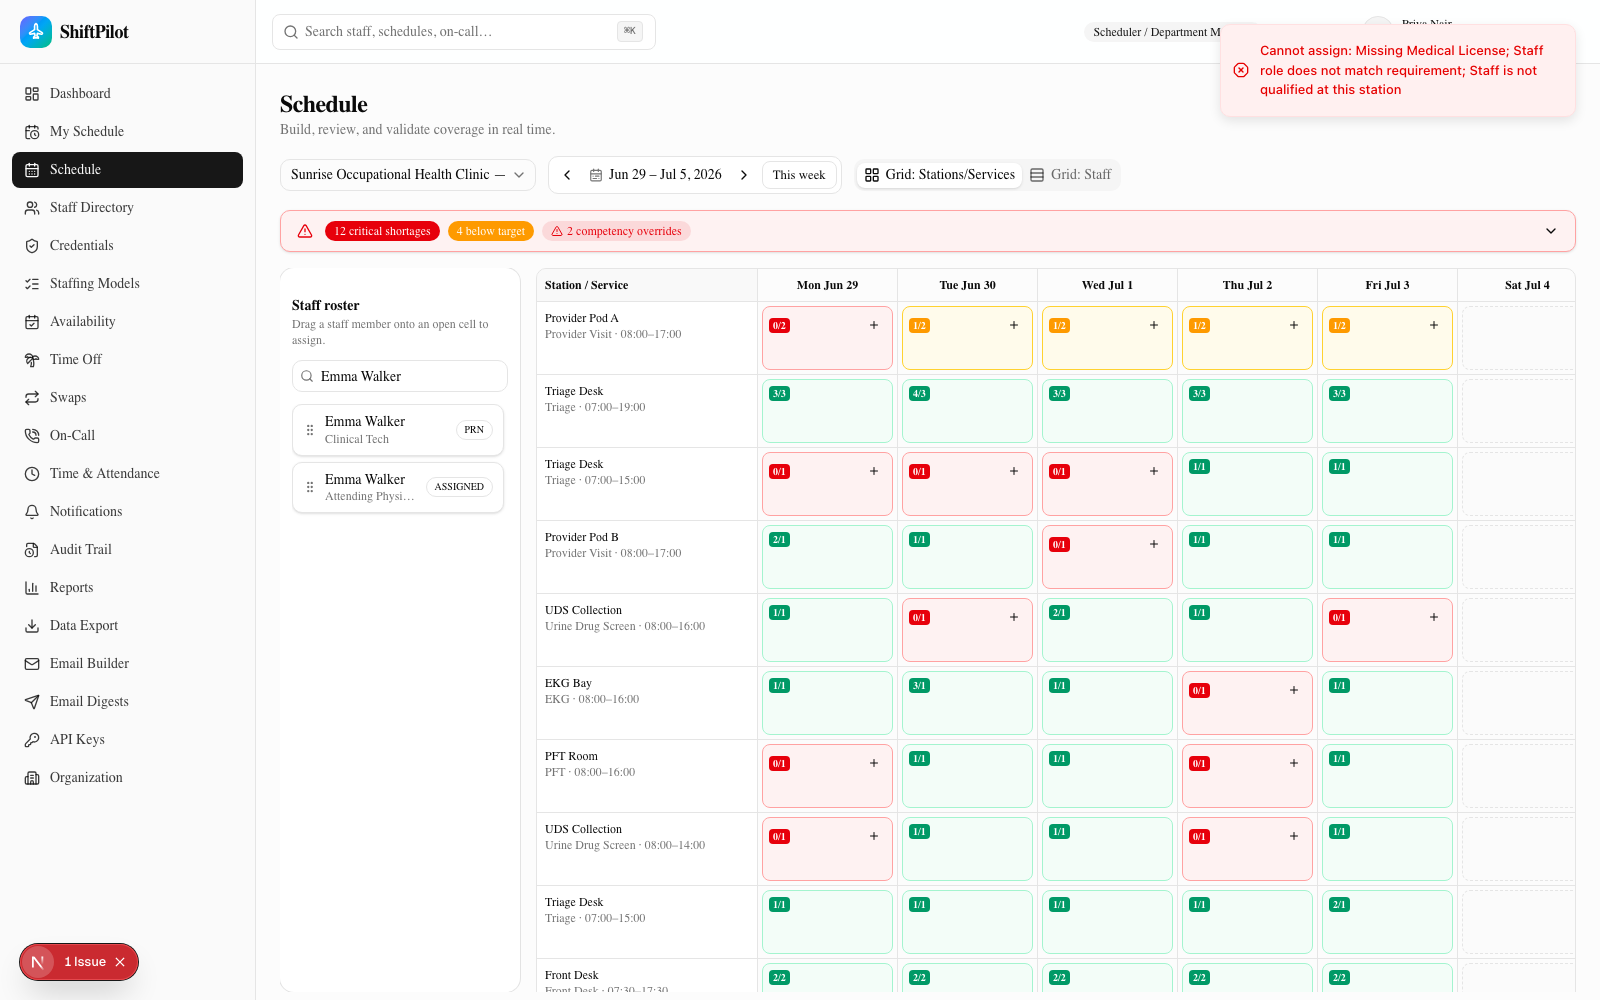Screen dimensions: 1600x1000
Task: Open Audit Trail page
Action: click(127, 550)
